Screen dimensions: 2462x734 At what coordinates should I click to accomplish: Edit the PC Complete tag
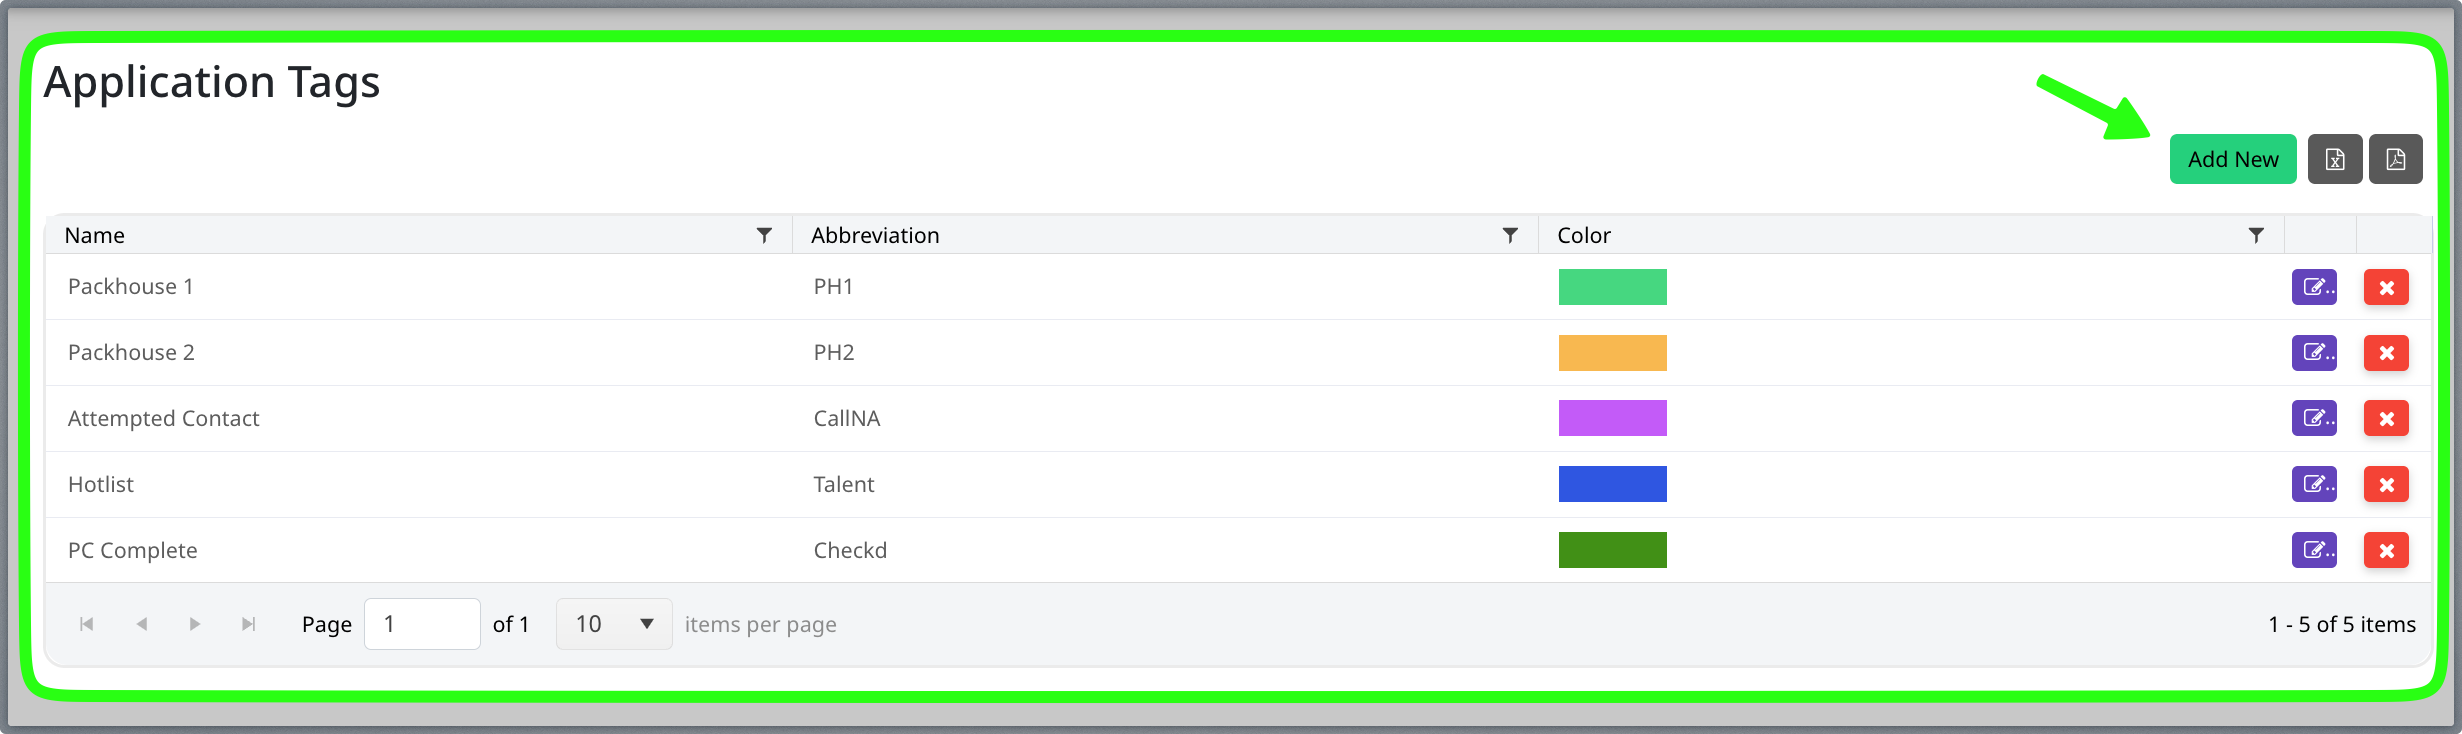(2314, 550)
